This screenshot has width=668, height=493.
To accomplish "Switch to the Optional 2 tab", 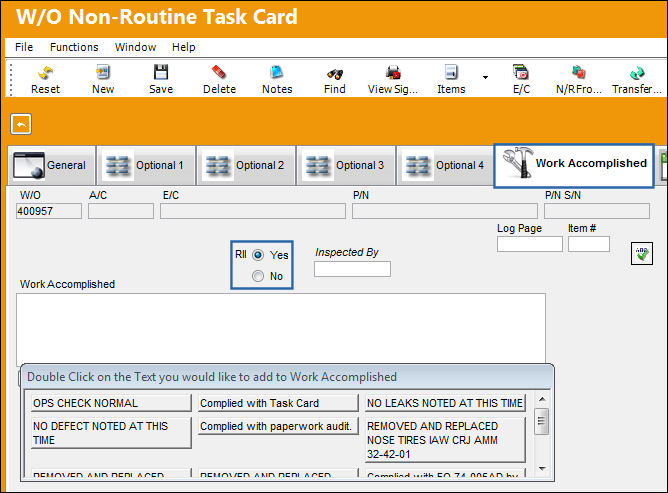I will [x=246, y=165].
